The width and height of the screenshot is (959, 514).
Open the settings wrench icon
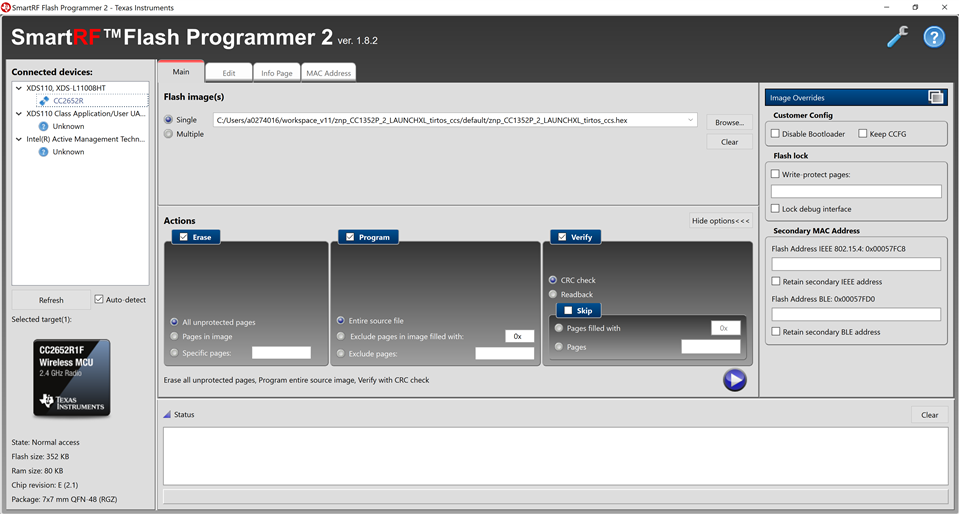897,37
